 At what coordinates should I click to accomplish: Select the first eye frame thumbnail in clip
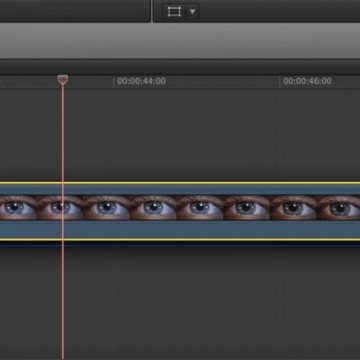point(18,208)
